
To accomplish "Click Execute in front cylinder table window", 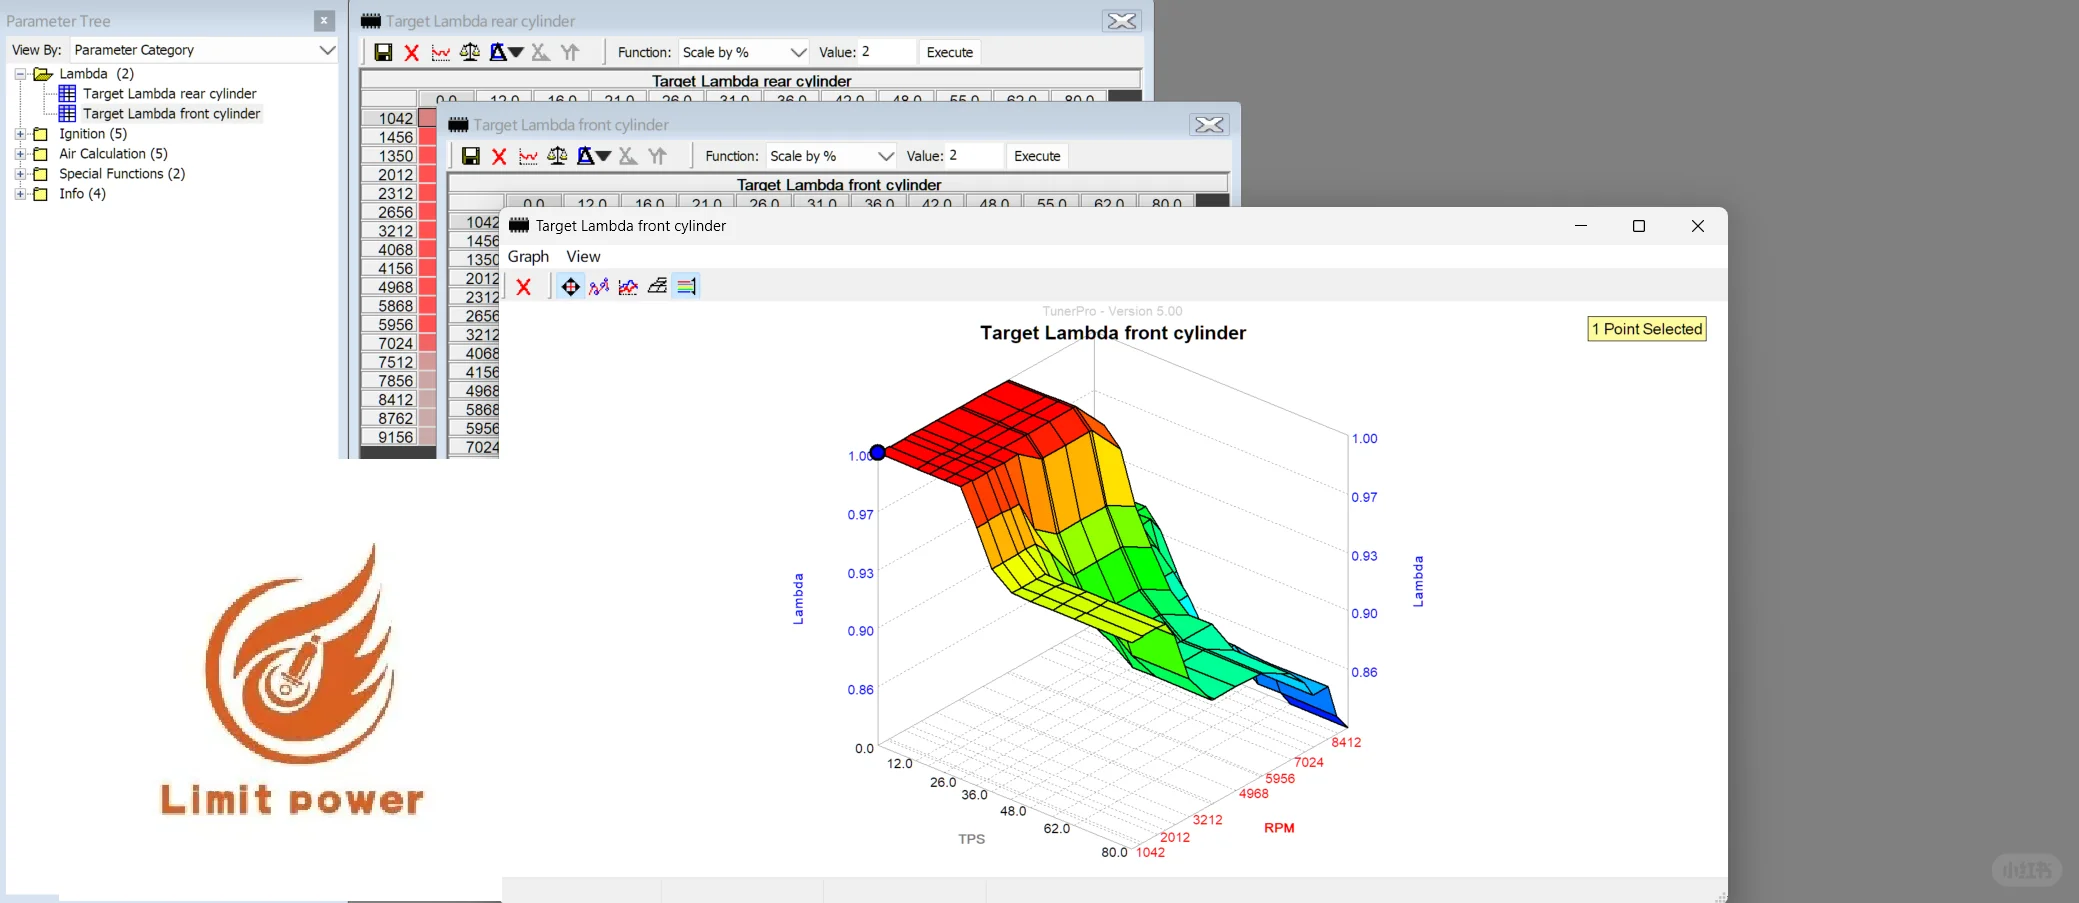I will [1037, 156].
